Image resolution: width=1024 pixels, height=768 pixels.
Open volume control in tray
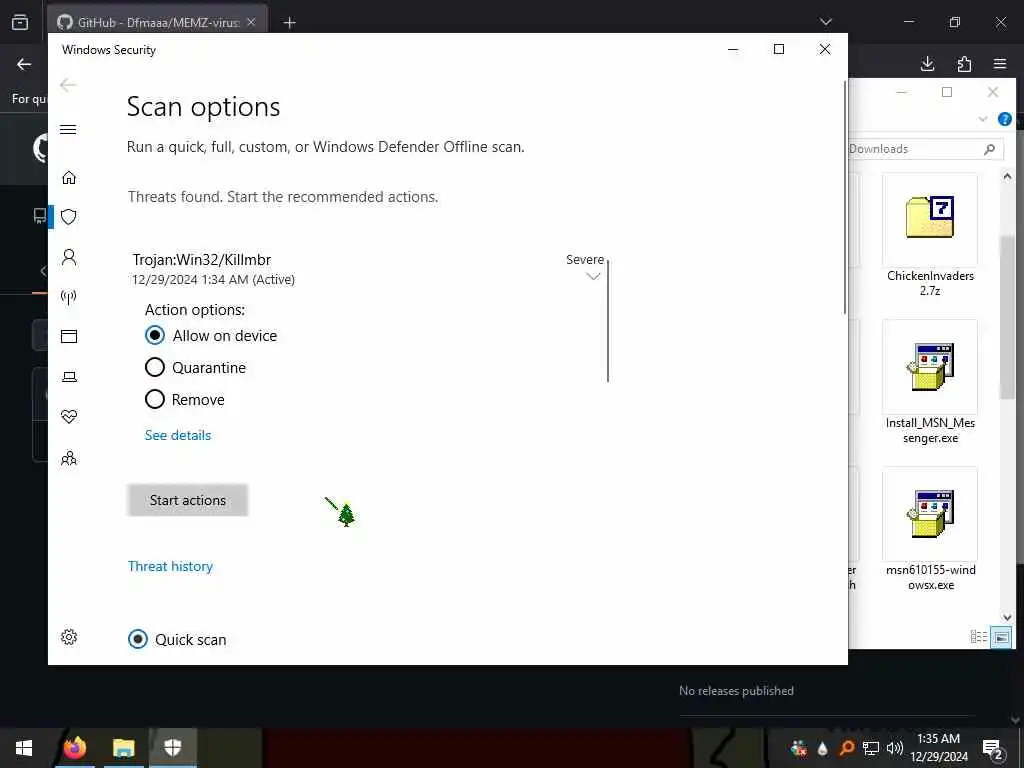click(895, 748)
